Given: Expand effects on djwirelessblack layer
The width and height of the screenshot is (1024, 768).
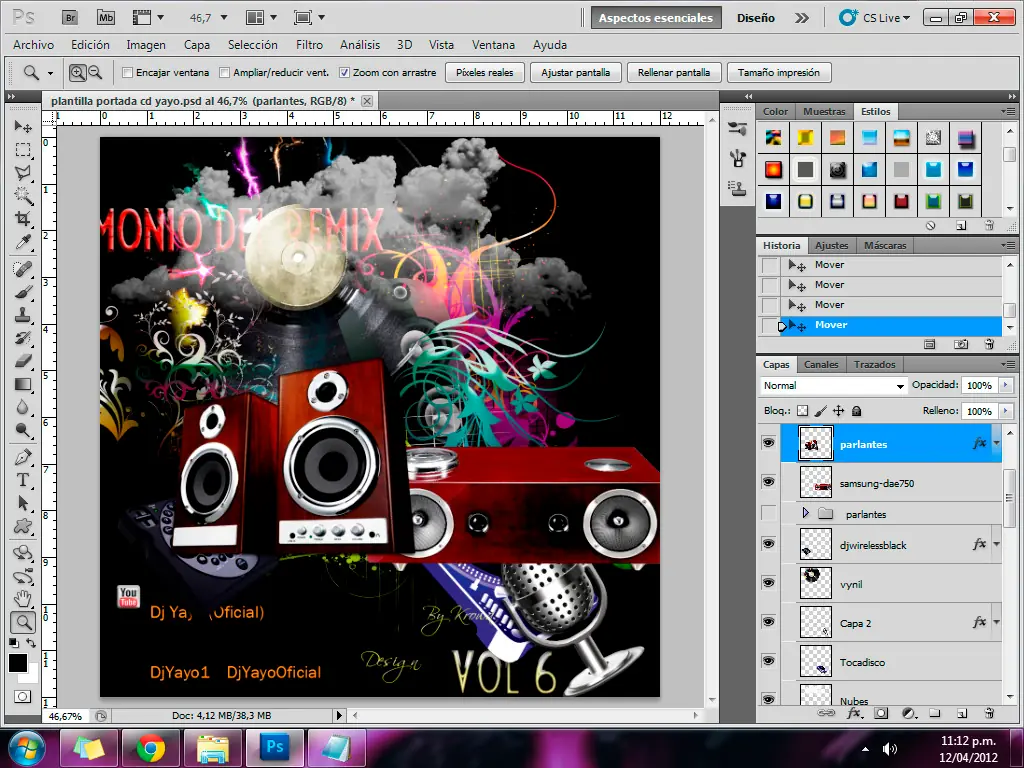Looking at the screenshot, I should (997, 544).
